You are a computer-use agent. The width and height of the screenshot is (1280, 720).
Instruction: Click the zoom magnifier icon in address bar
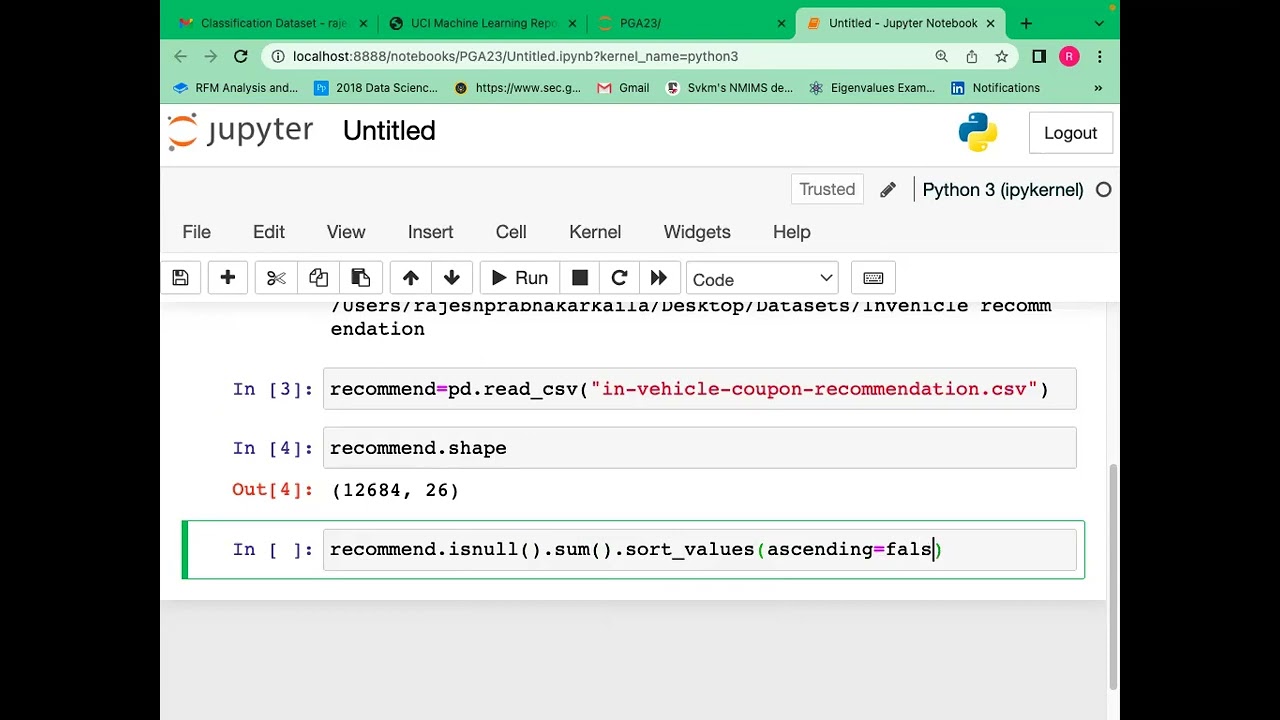point(941,57)
